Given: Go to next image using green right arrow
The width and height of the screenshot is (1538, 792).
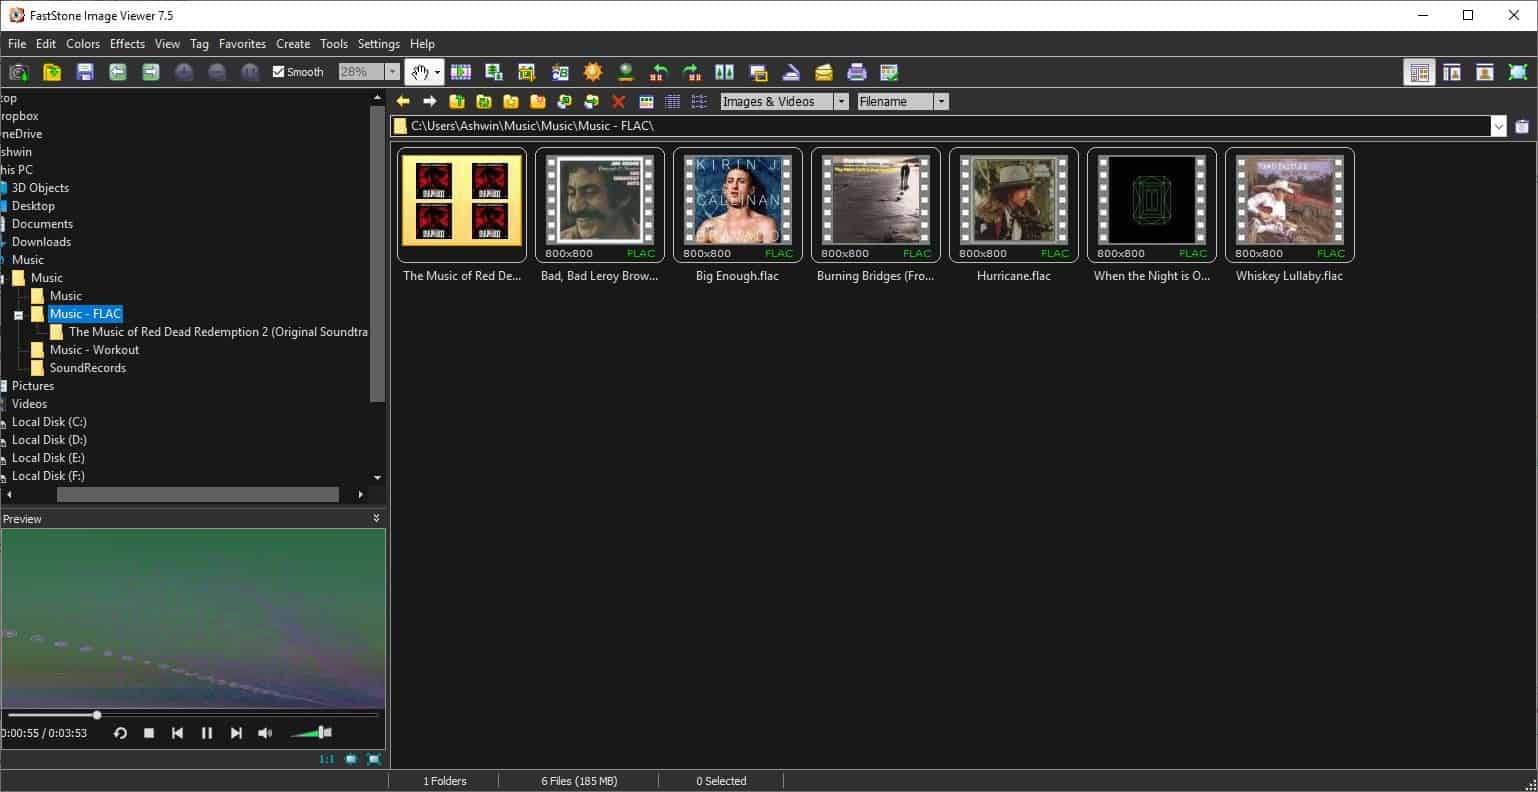Looking at the screenshot, I should tap(151, 72).
